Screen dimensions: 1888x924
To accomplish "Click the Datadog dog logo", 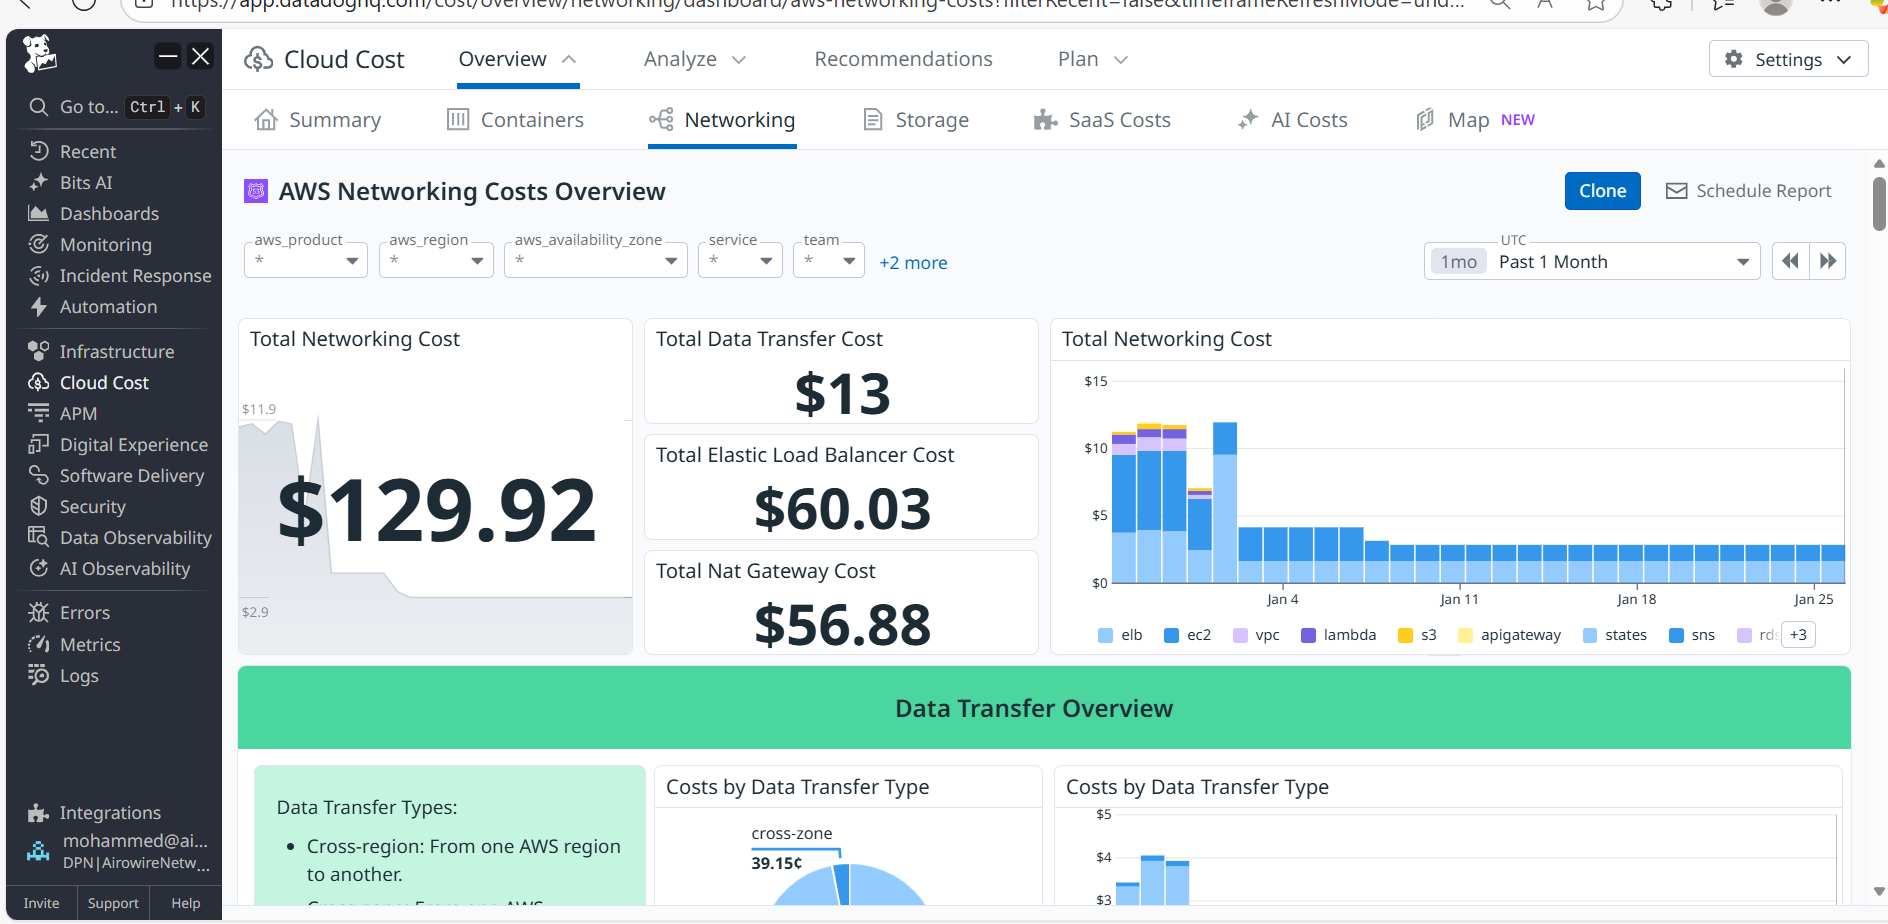I will click(40, 54).
